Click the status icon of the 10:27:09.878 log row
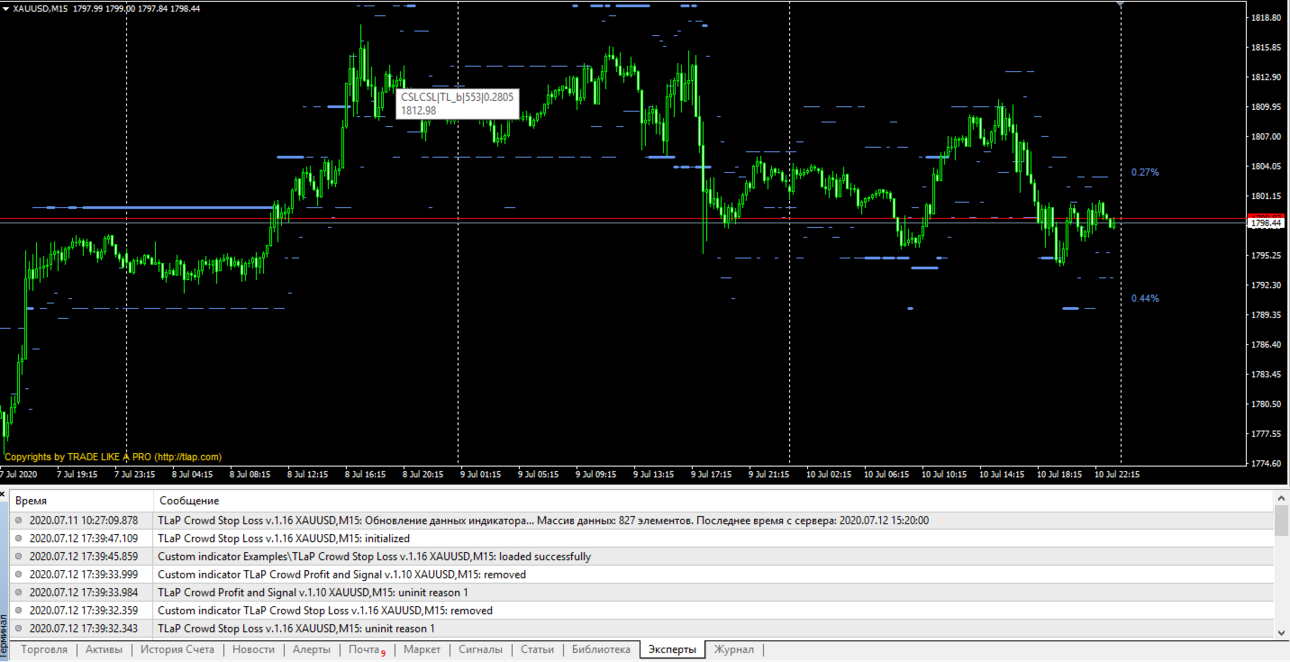1290x662 pixels. pyautogui.click(x=18, y=520)
